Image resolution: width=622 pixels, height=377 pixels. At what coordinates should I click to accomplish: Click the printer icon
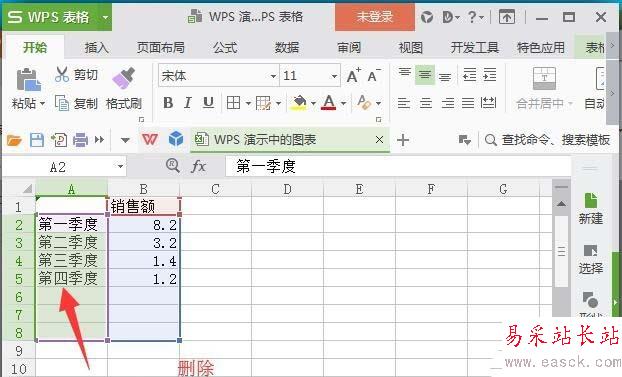[x=81, y=140]
